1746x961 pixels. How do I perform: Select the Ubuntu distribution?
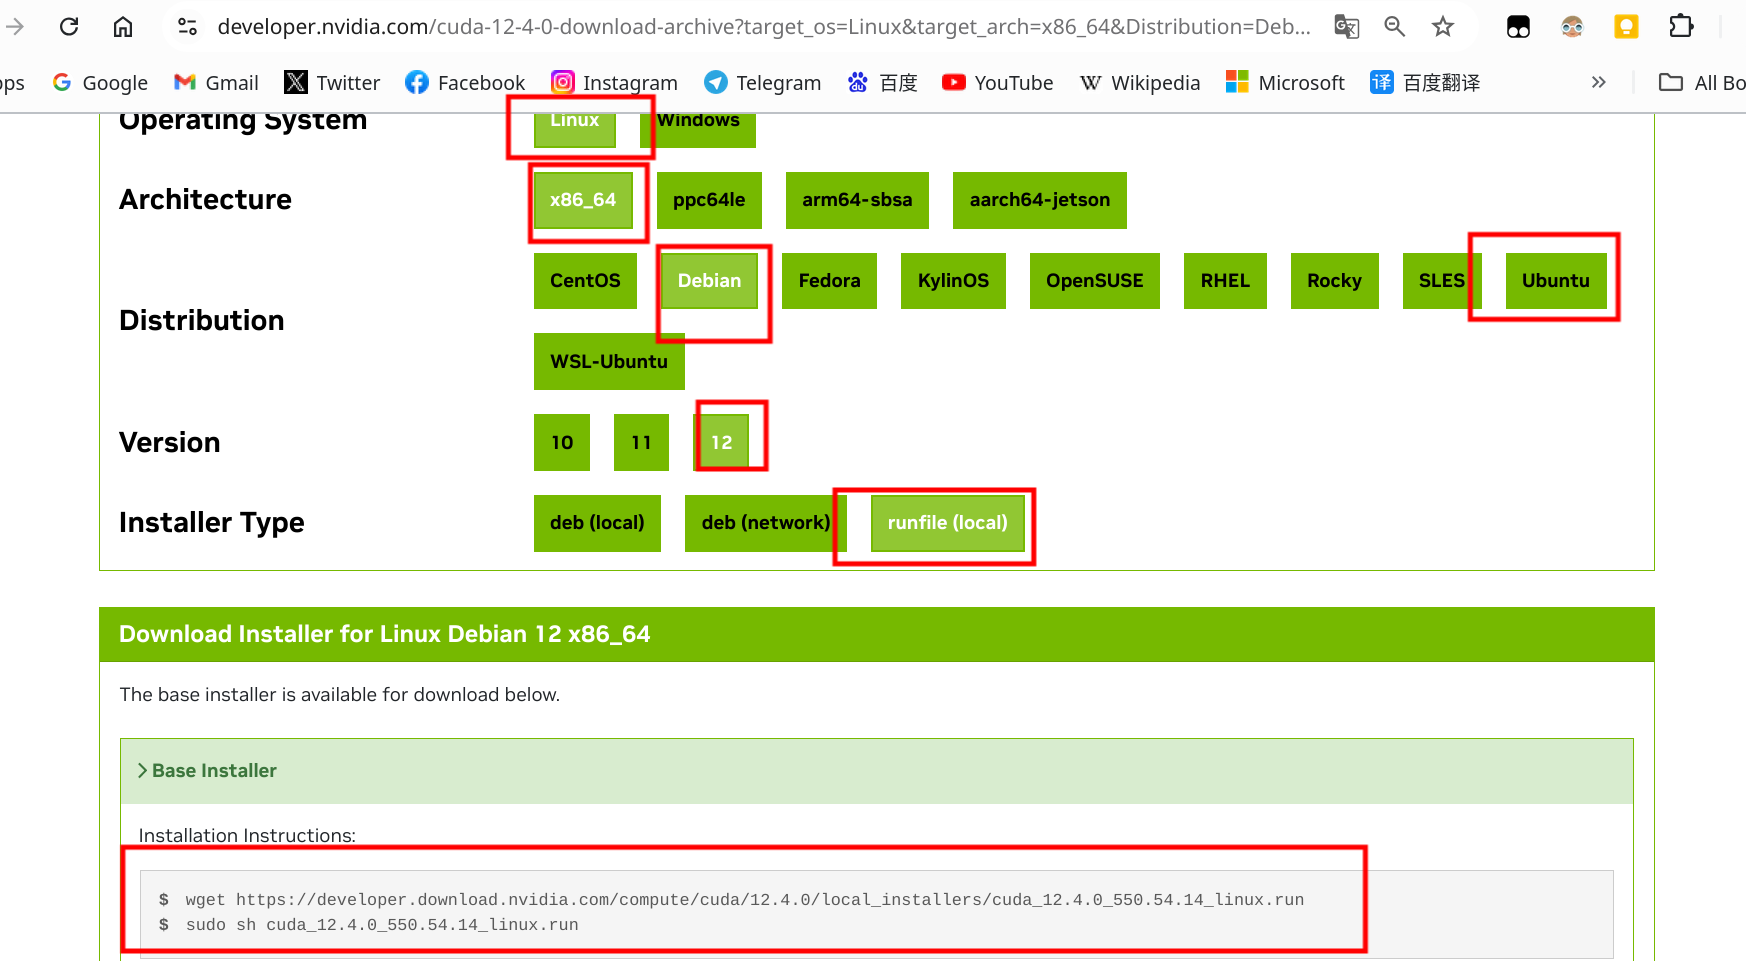(1556, 281)
